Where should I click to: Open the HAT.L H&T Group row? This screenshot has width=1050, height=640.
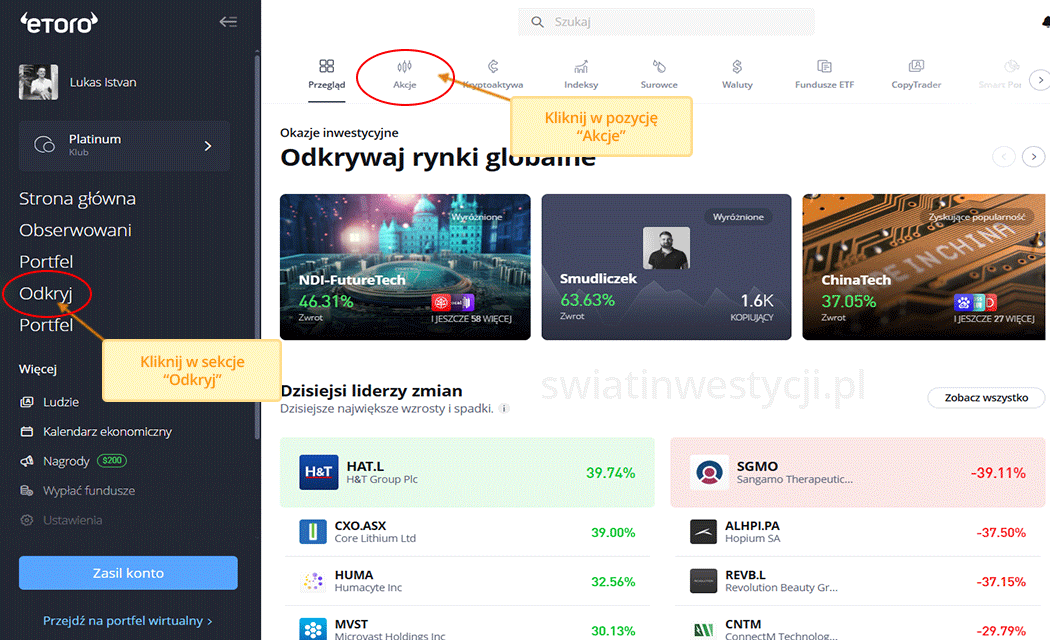click(467, 472)
